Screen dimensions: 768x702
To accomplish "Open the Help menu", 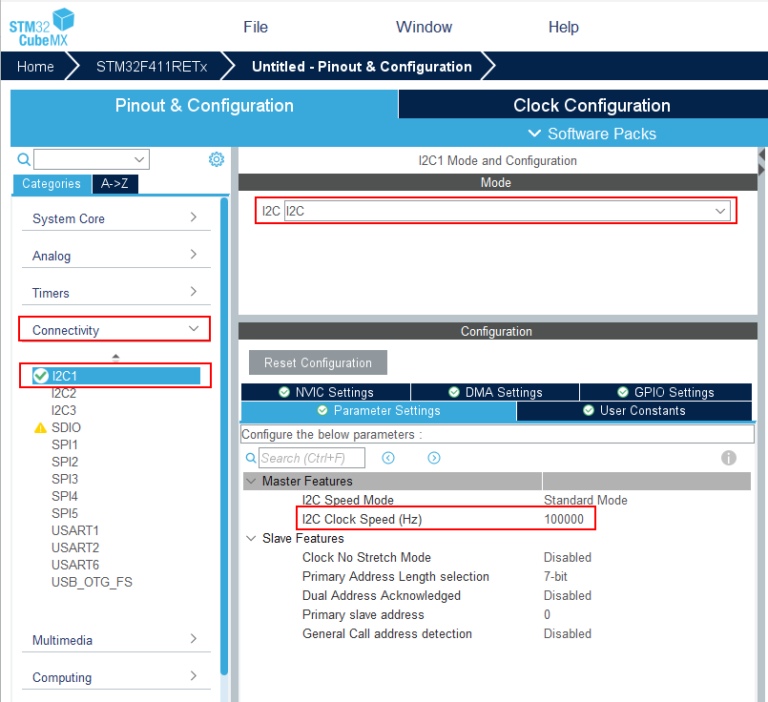I will click(x=563, y=27).
